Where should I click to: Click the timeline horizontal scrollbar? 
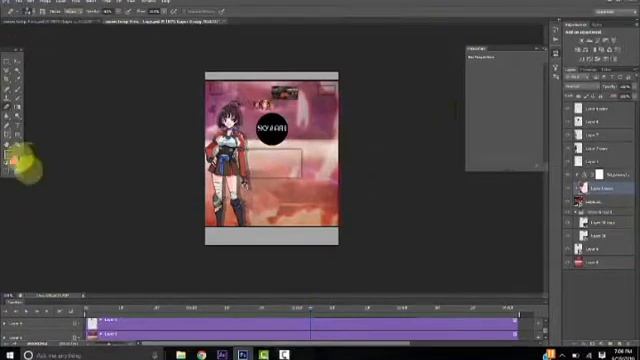click(x=276, y=343)
